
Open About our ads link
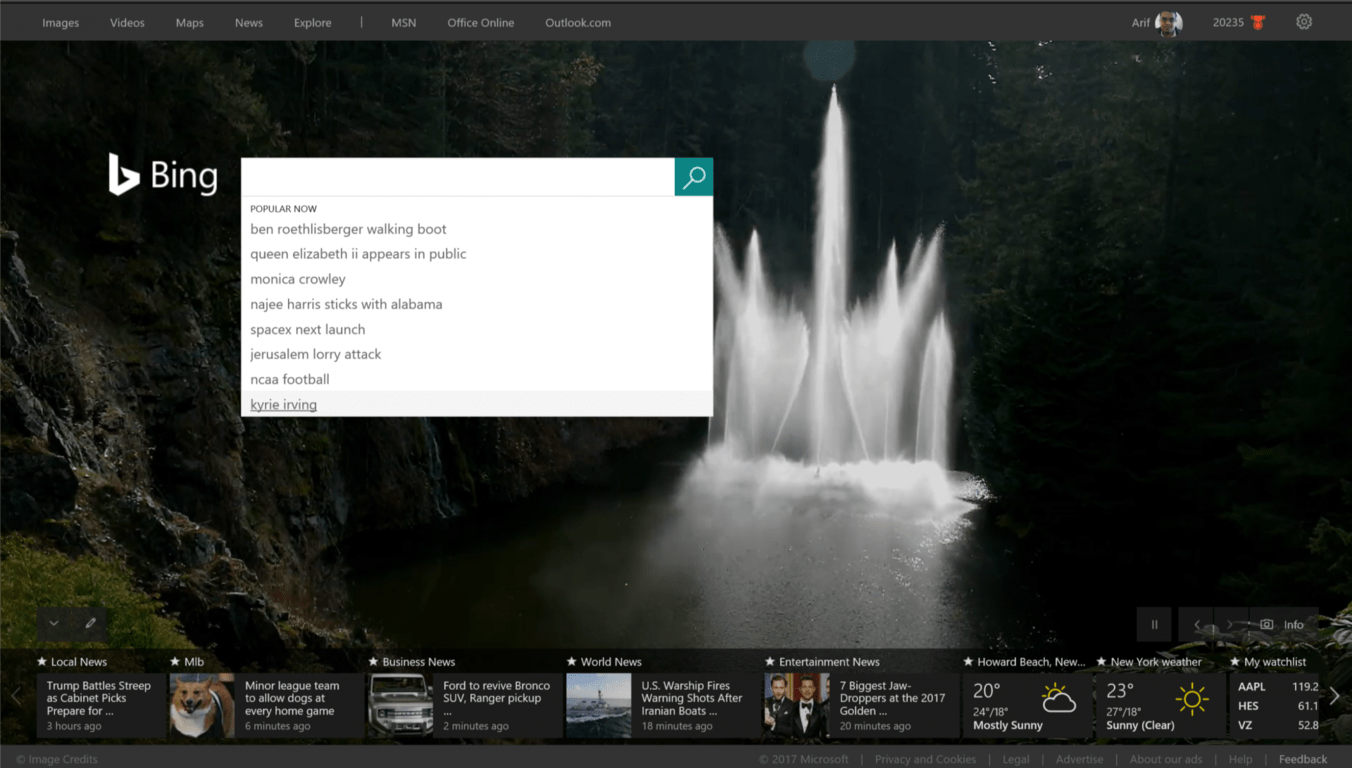click(1166, 759)
